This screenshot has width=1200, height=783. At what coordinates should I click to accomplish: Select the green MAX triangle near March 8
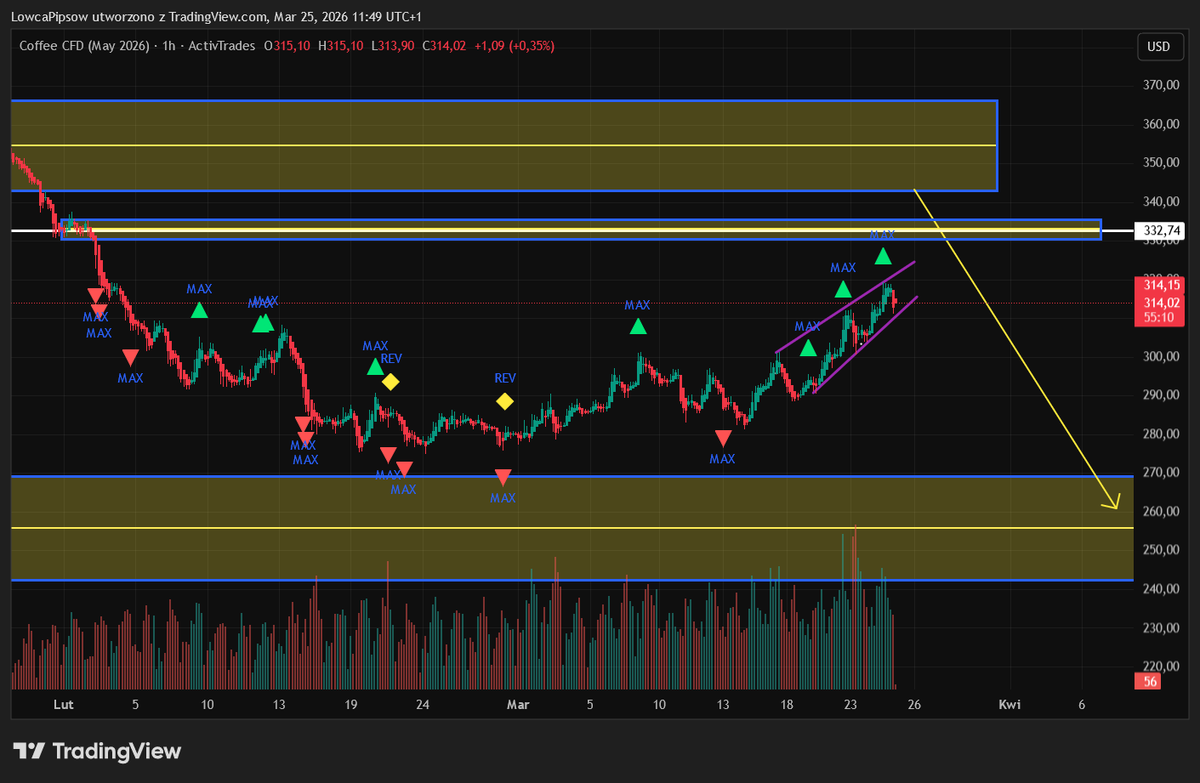click(x=638, y=326)
